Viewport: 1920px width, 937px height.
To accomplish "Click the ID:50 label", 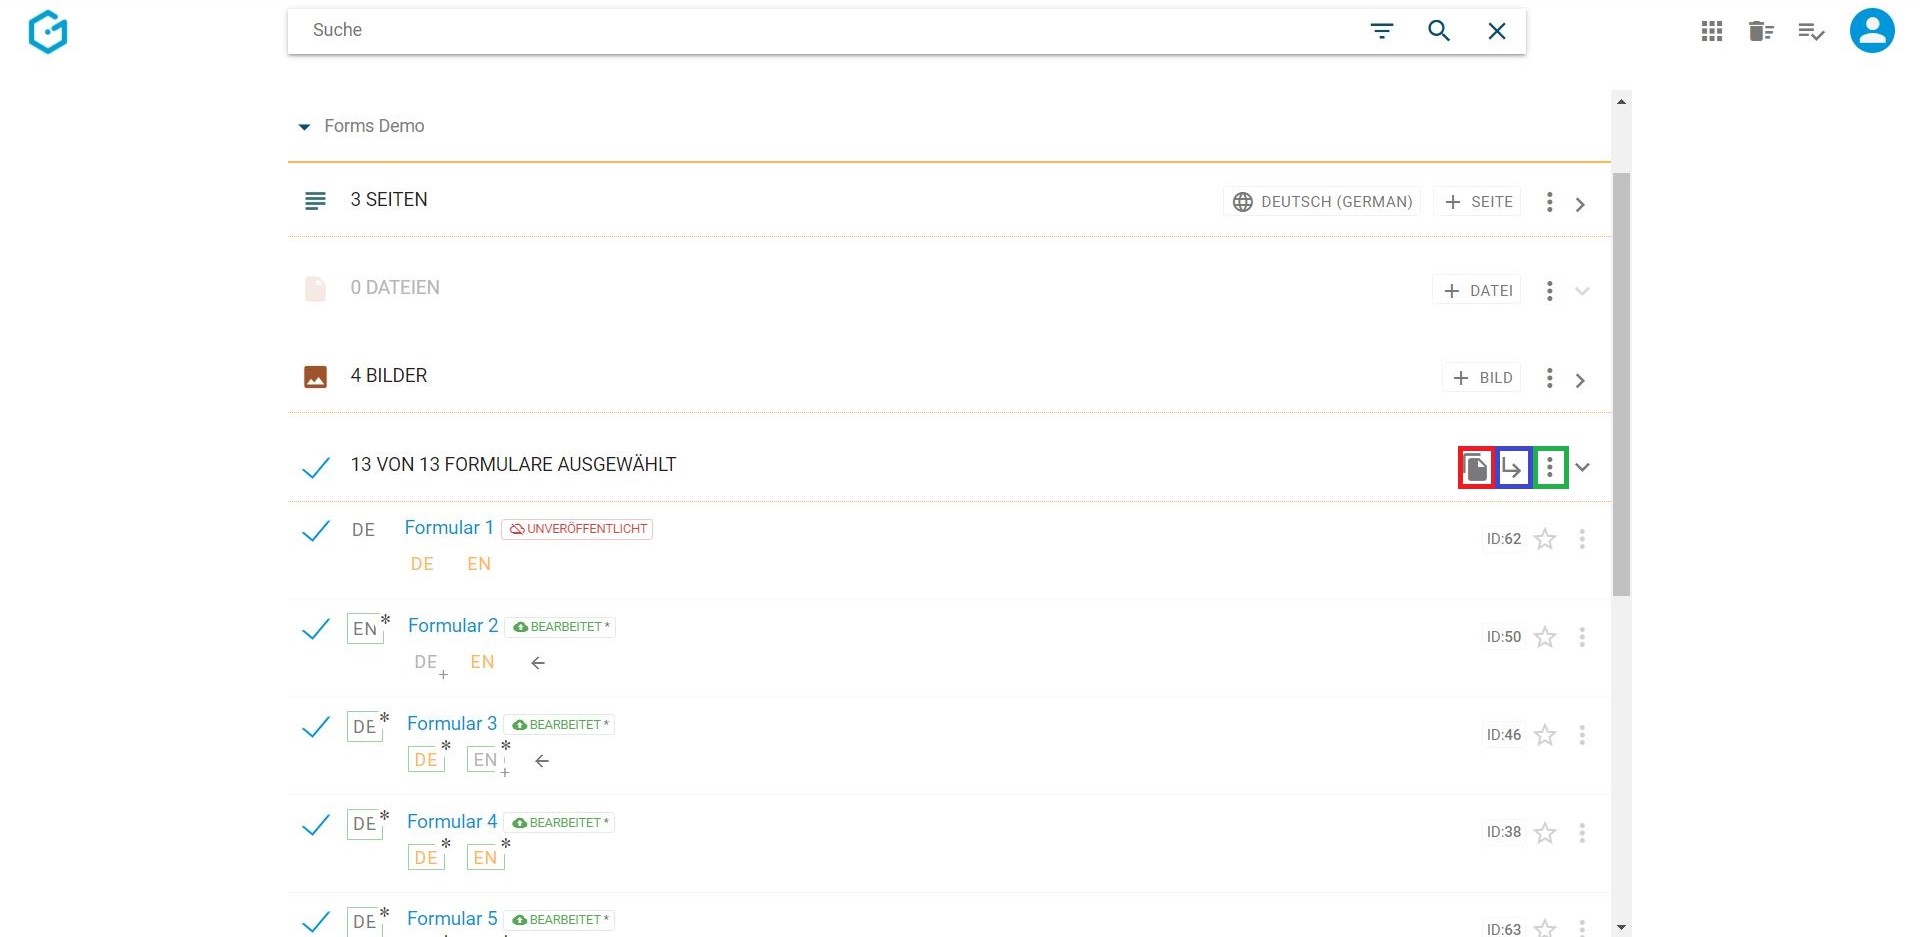I will tap(1503, 637).
